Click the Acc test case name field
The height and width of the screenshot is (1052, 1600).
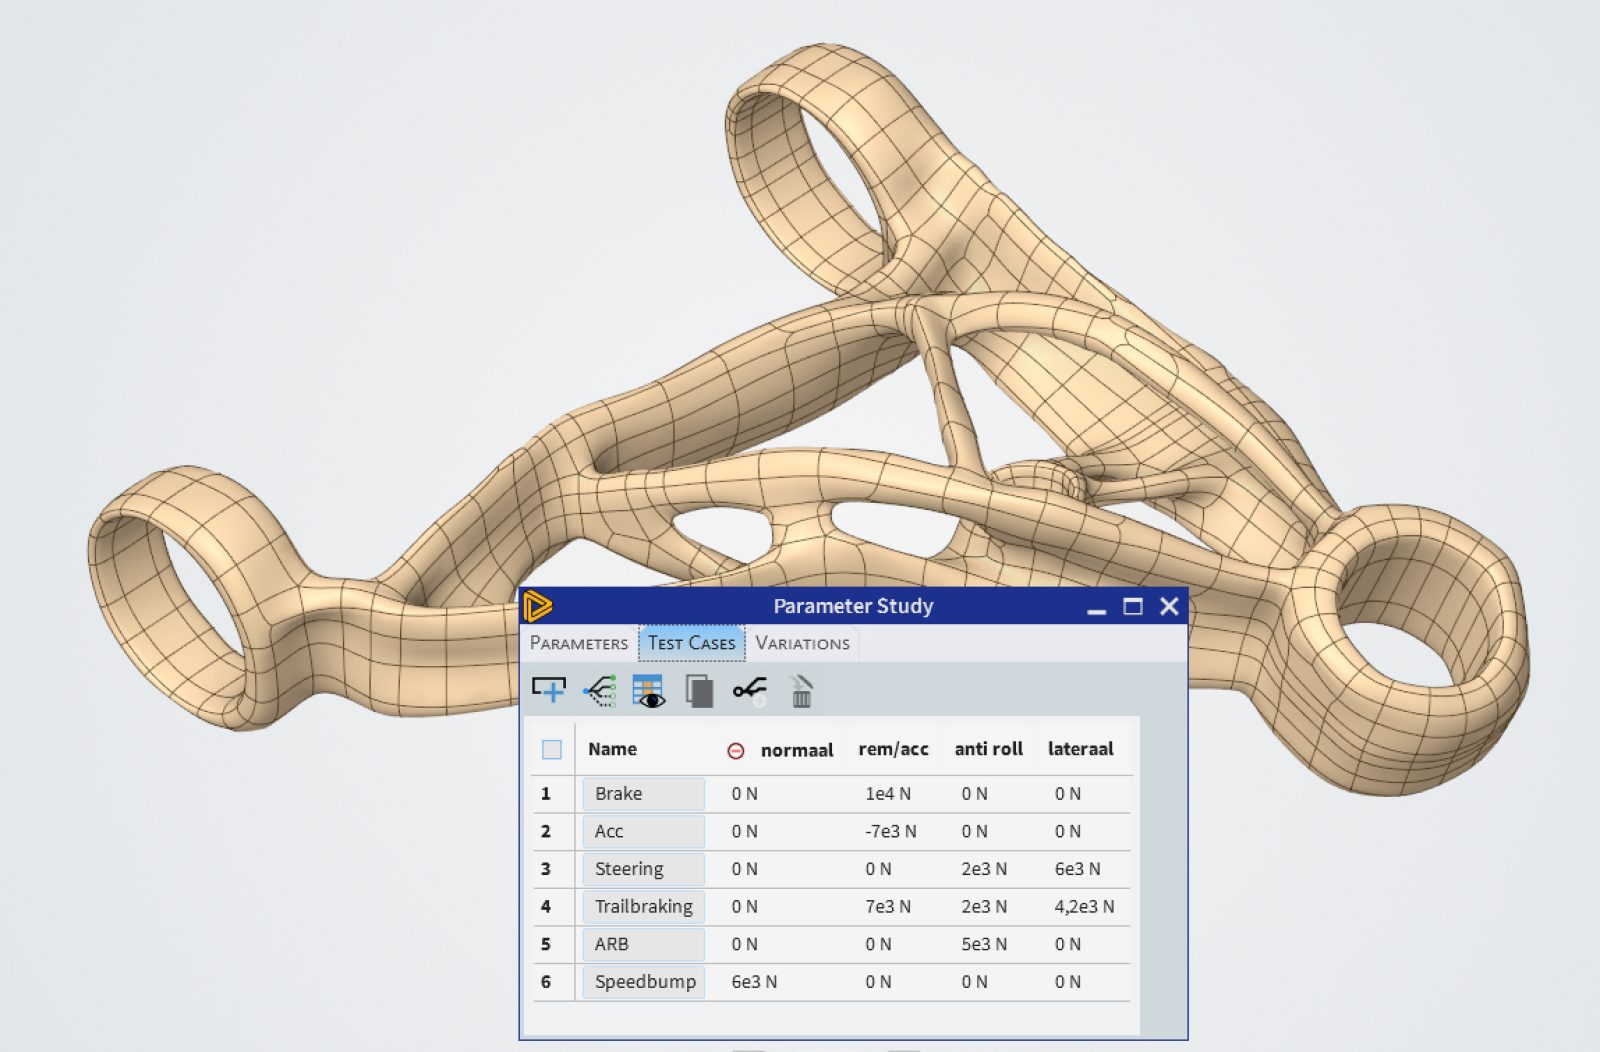643,831
